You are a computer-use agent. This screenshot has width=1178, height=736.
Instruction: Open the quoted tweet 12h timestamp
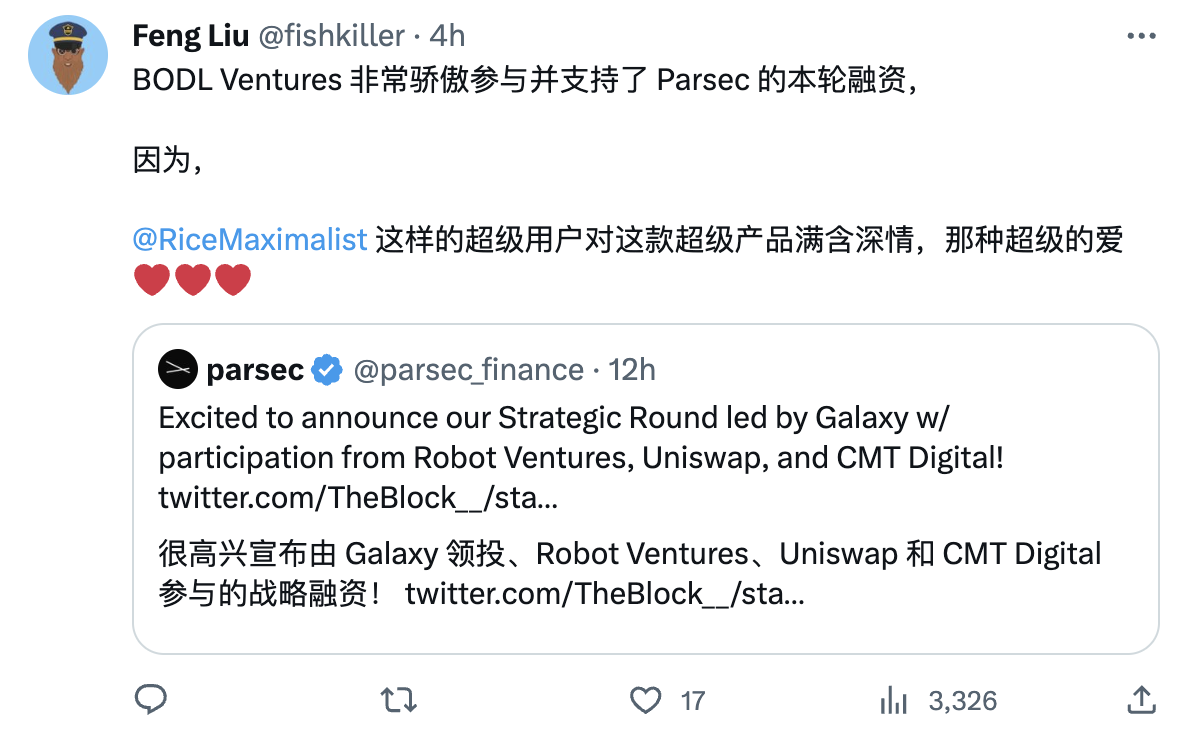tap(632, 370)
